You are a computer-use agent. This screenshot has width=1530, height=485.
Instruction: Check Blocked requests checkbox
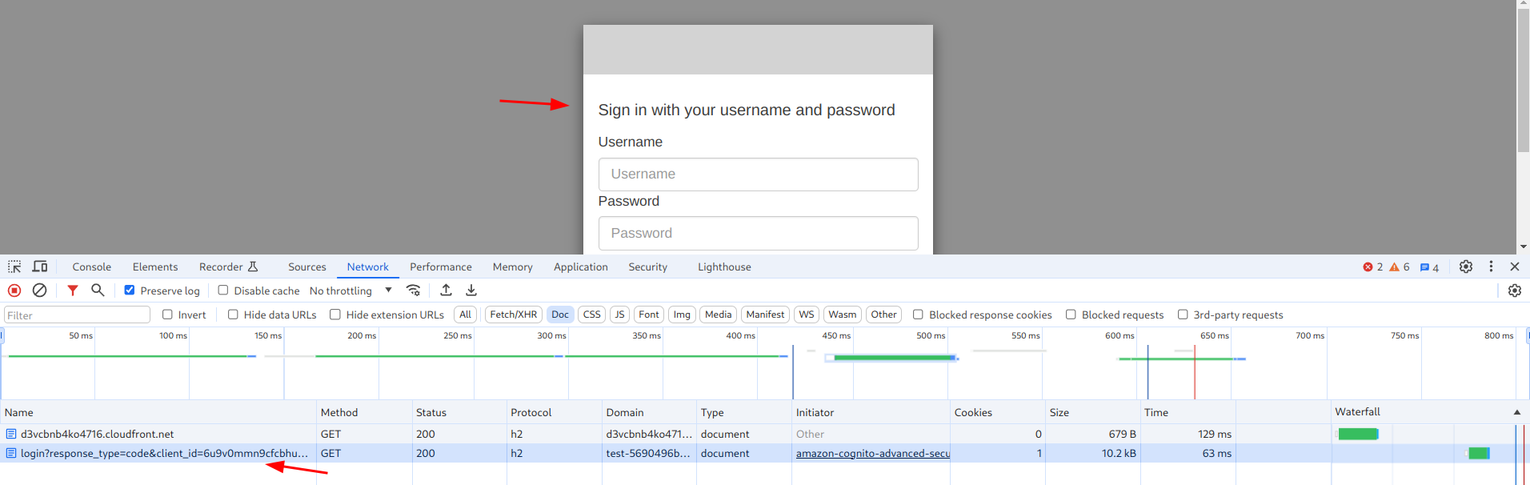pyautogui.click(x=1071, y=315)
